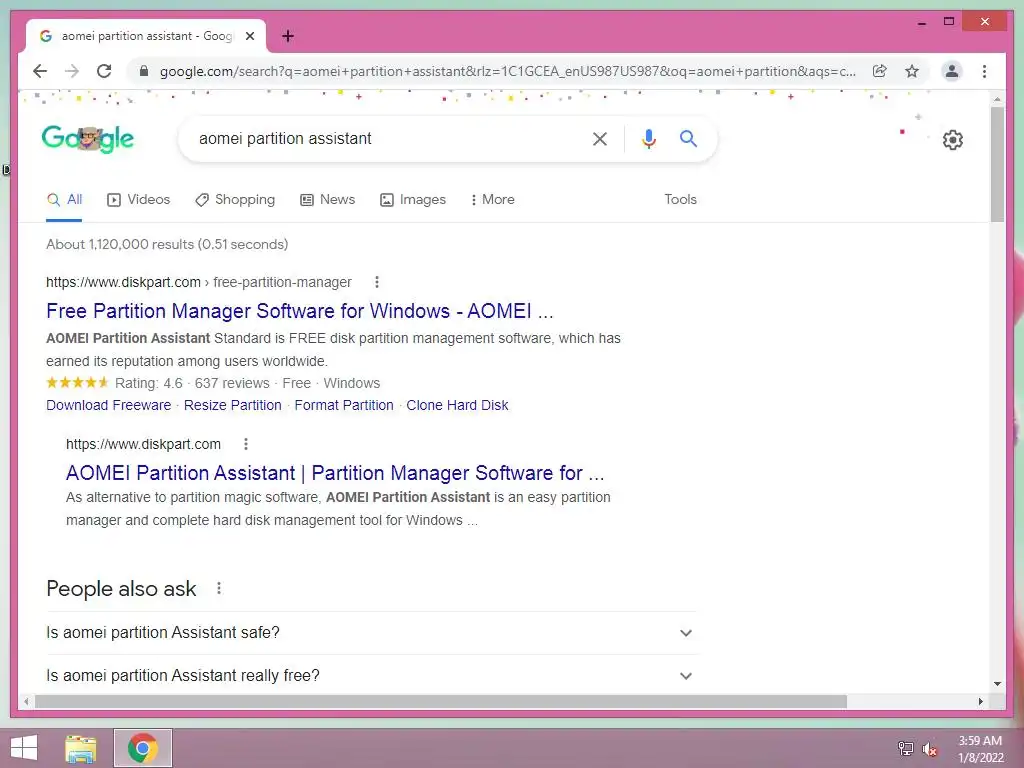
Task: Close the aomei partition assistant tab
Action: 249,36
